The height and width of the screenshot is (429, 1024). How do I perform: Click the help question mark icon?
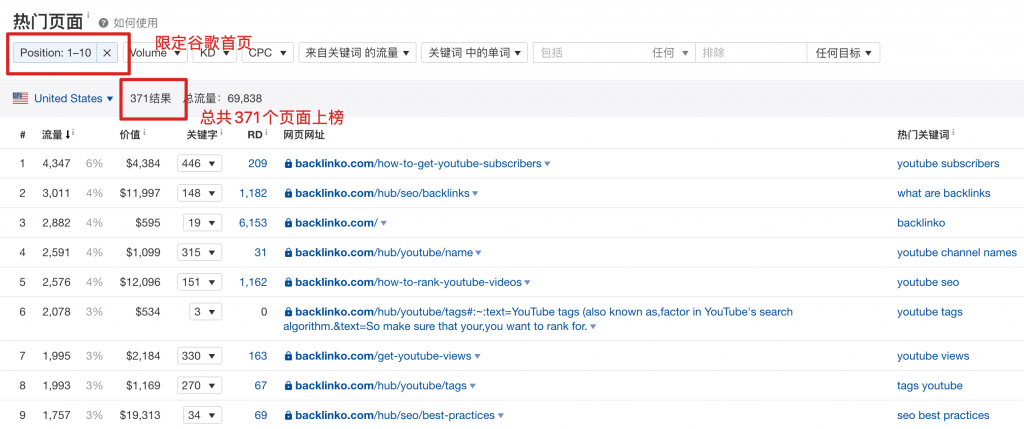click(x=104, y=22)
